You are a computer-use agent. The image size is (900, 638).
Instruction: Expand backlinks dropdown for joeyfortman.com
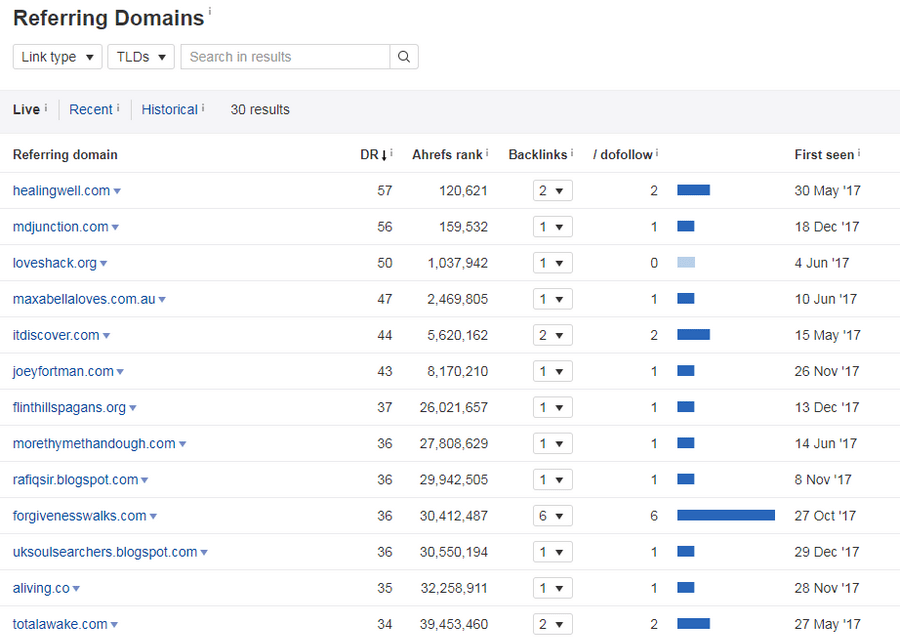pos(553,371)
